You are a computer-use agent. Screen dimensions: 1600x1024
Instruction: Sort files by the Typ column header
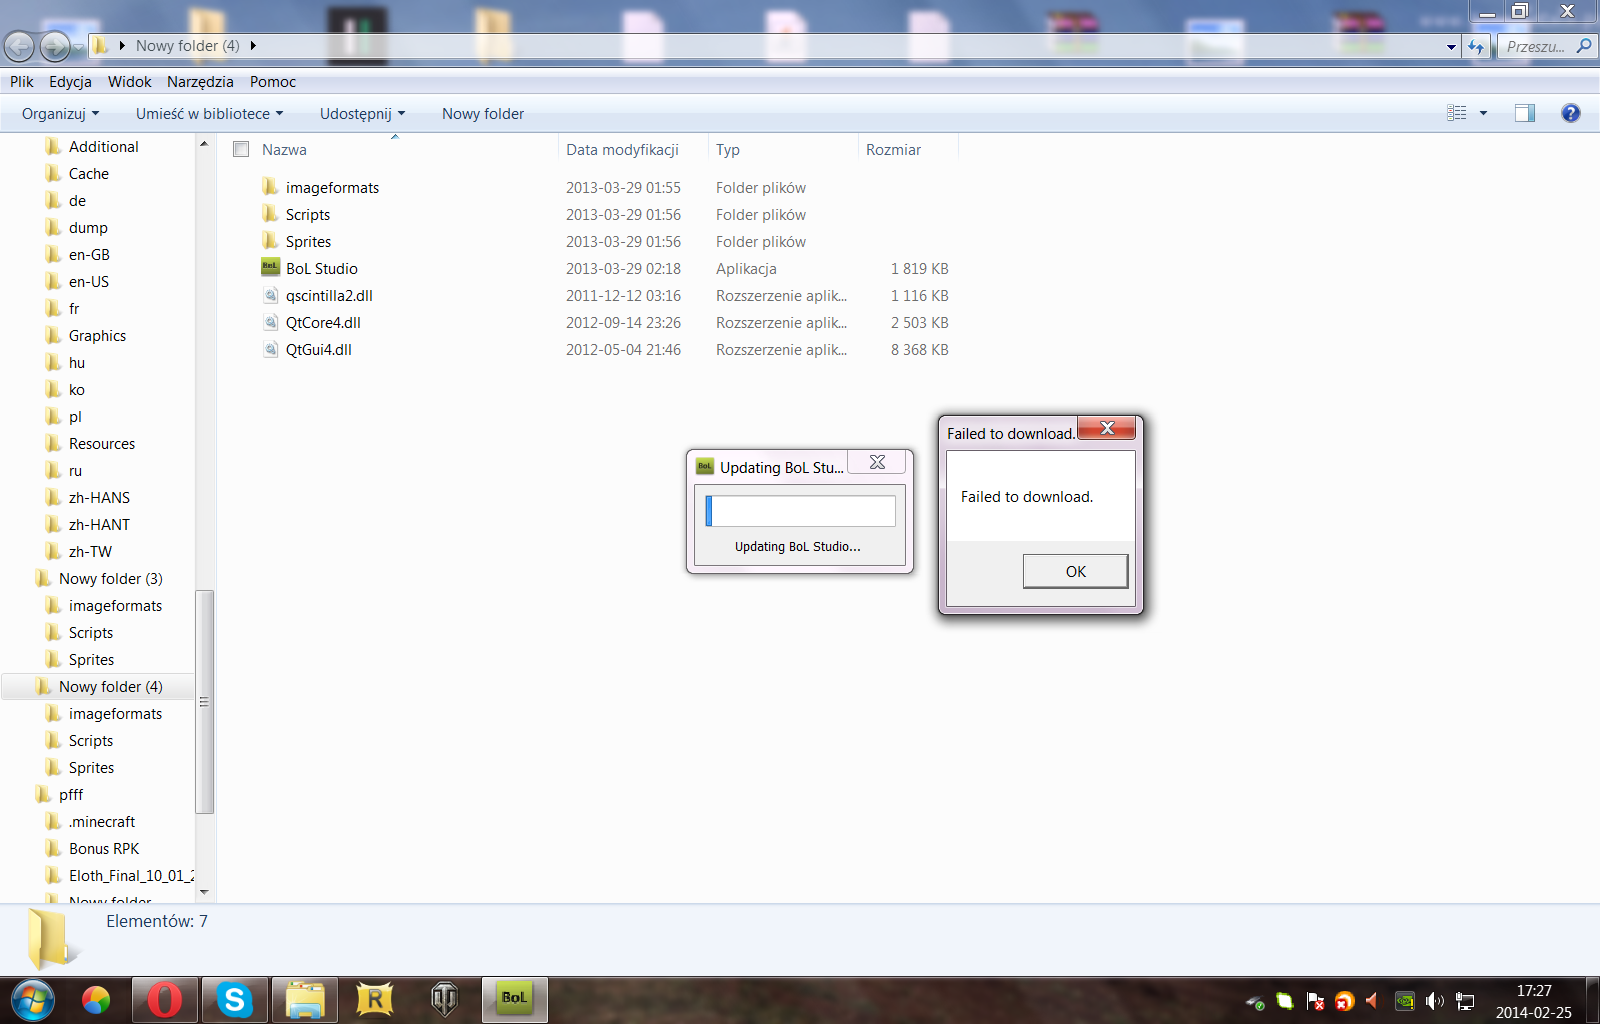(x=727, y=149)
